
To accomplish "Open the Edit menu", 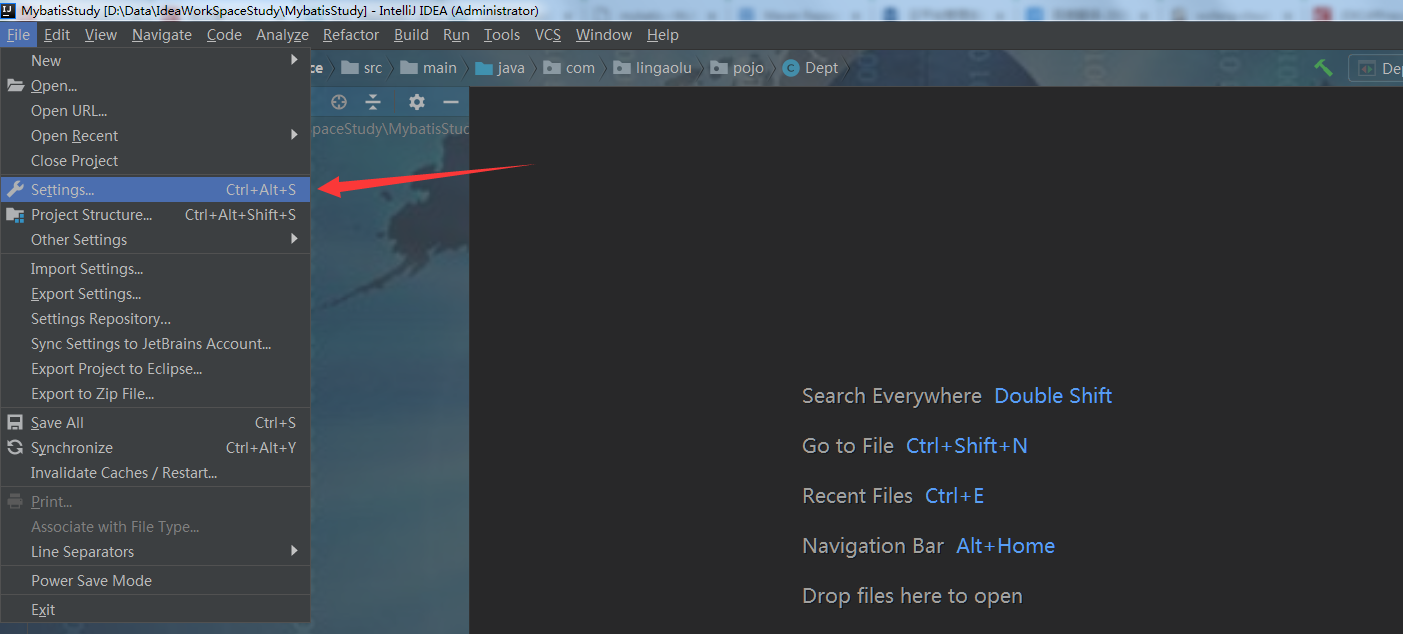I will 57,35.
